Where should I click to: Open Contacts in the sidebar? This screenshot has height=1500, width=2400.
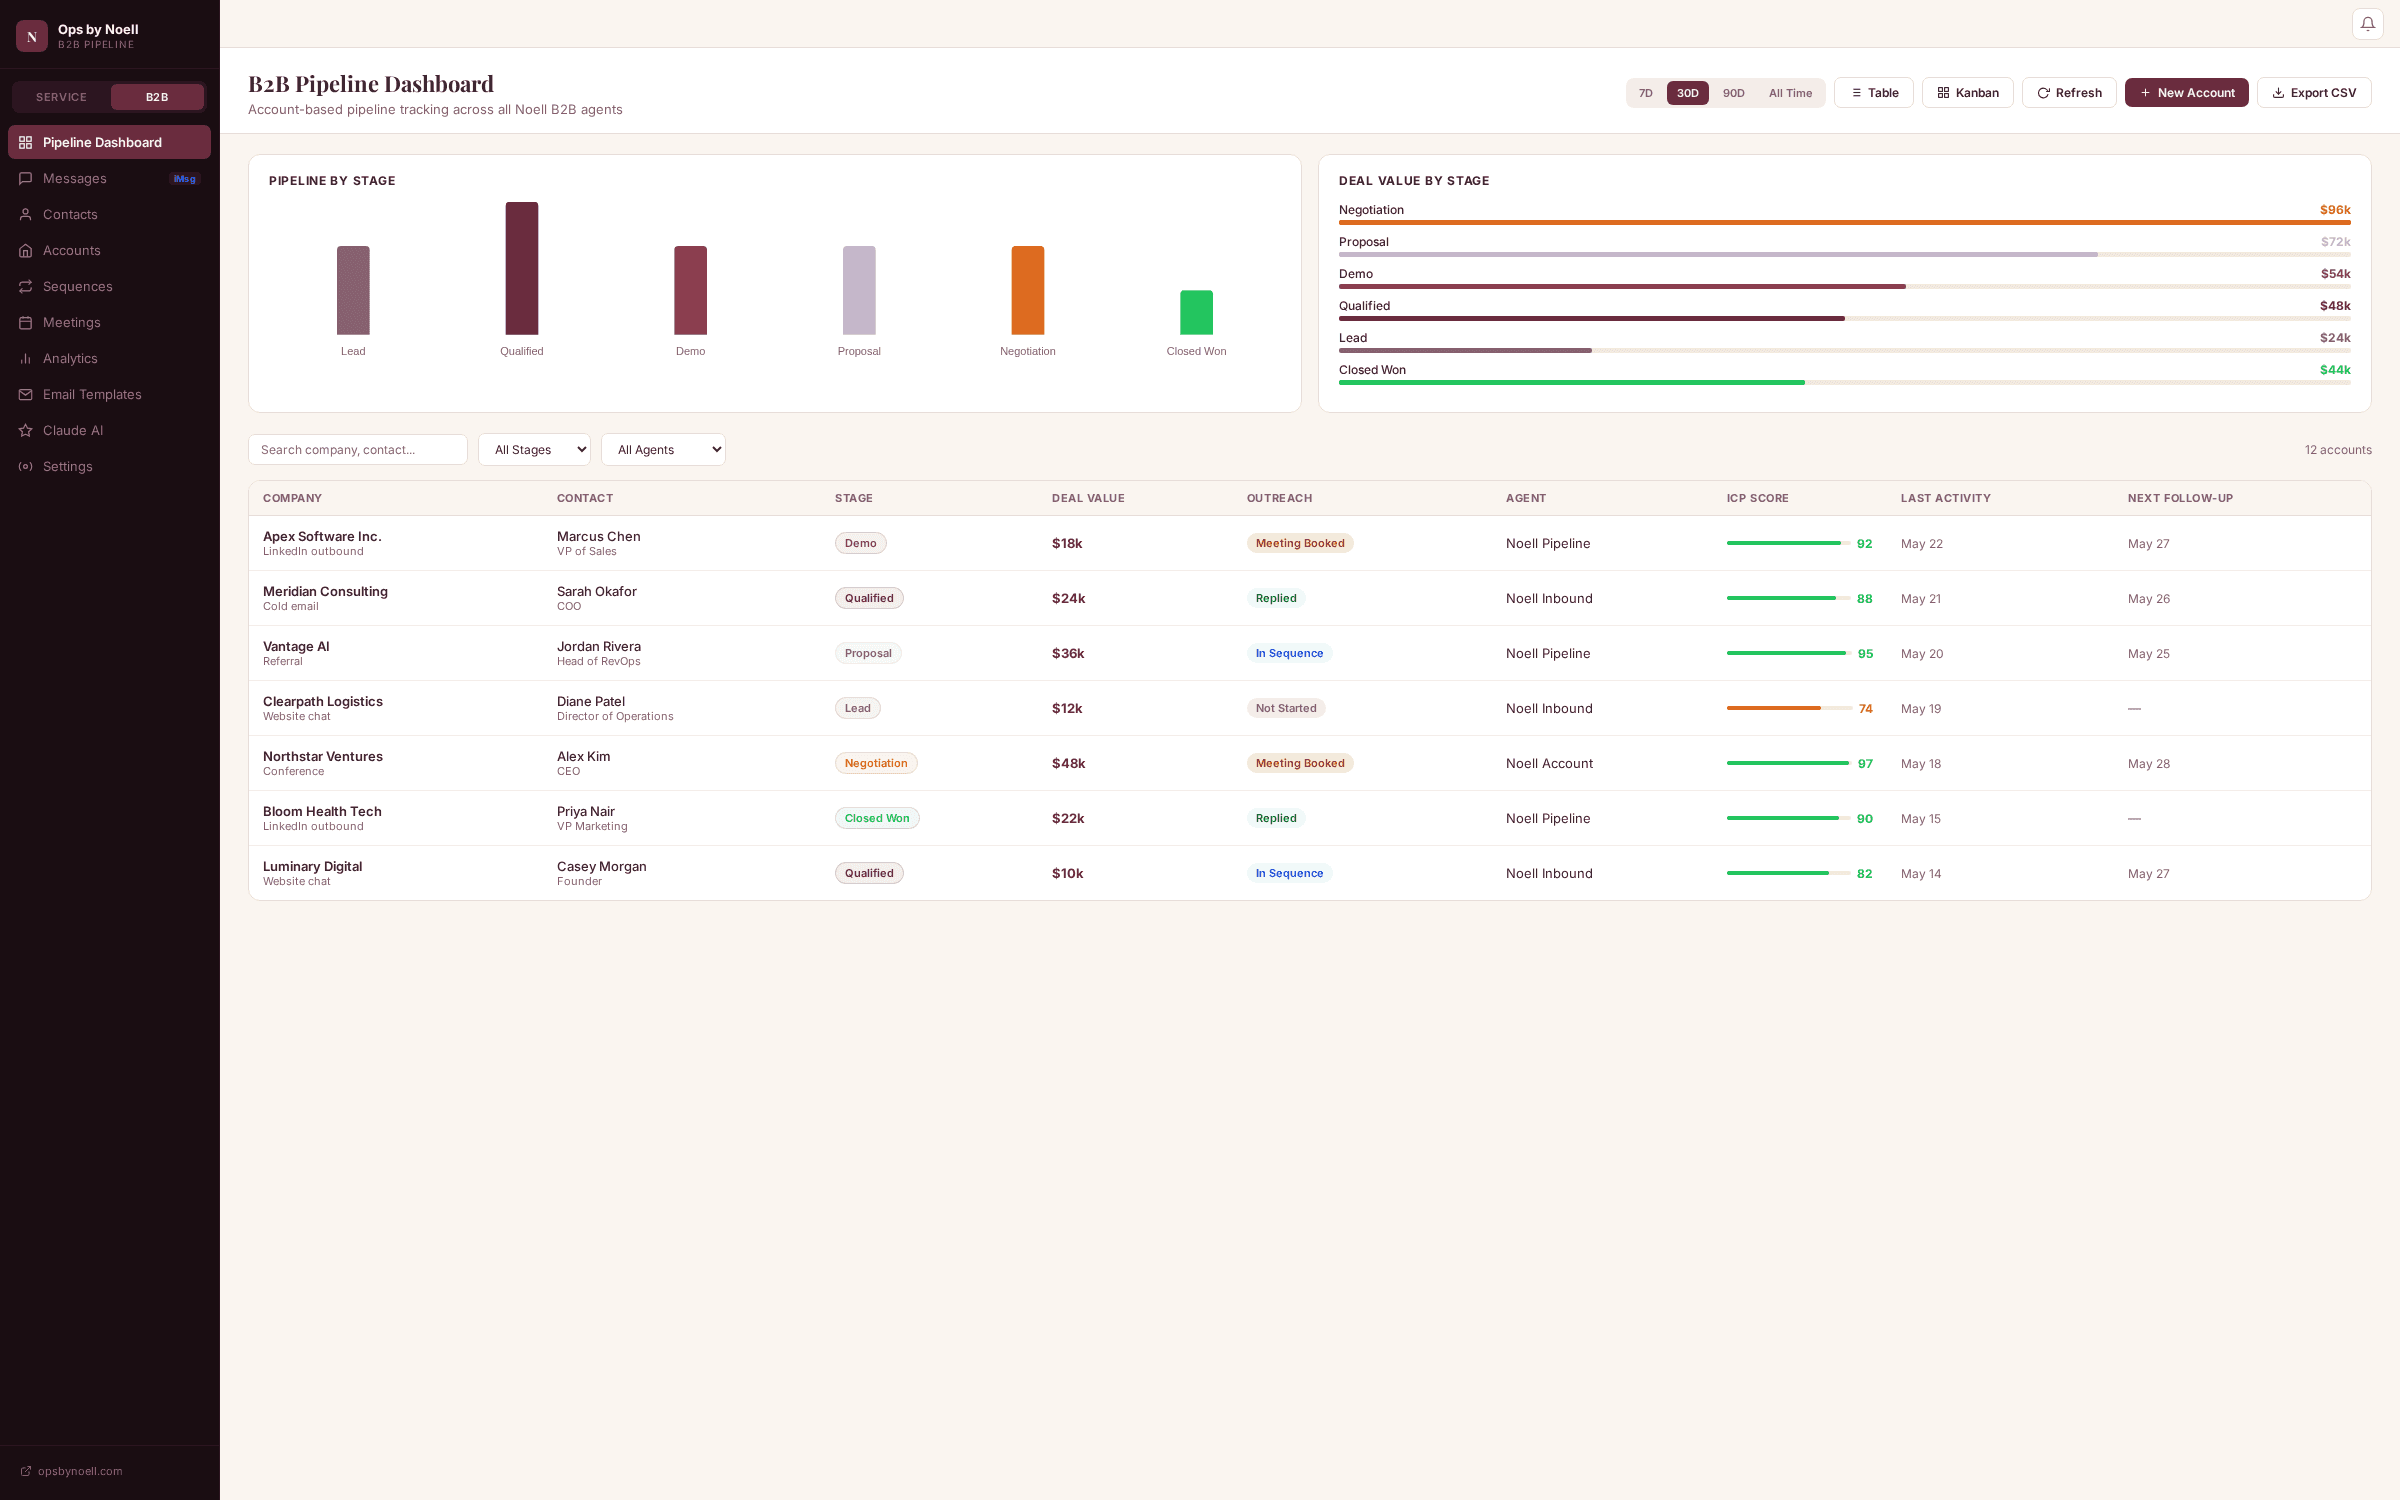click(x=109, y=214)
